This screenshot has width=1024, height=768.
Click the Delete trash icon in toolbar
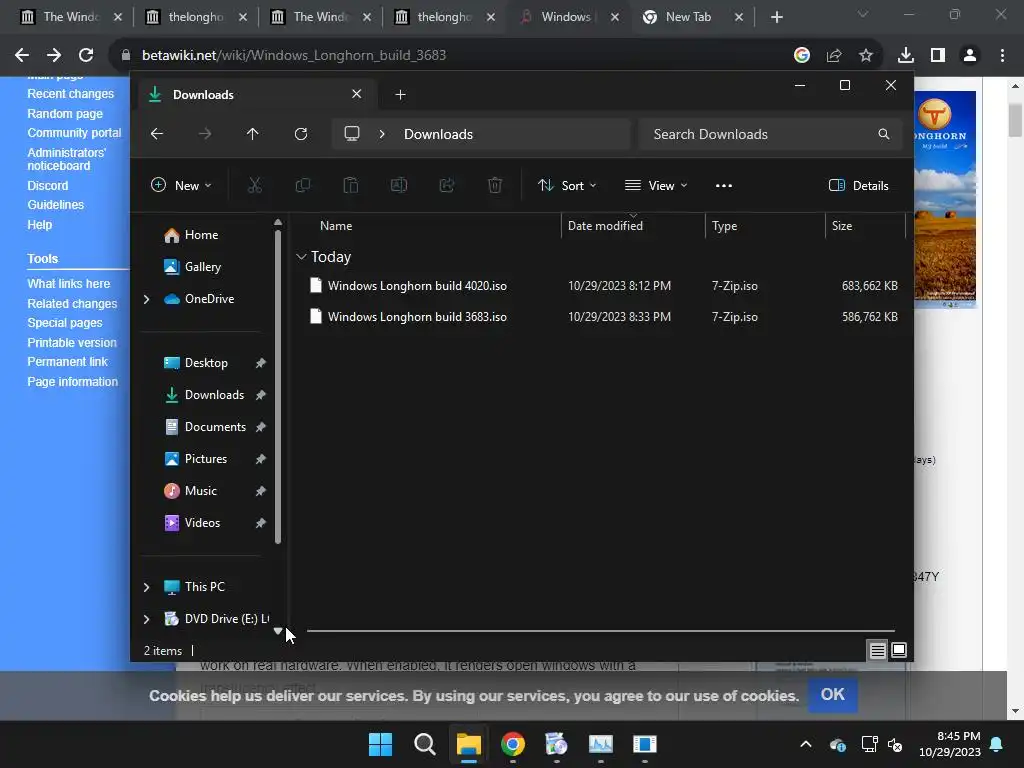tap(495, 185)
